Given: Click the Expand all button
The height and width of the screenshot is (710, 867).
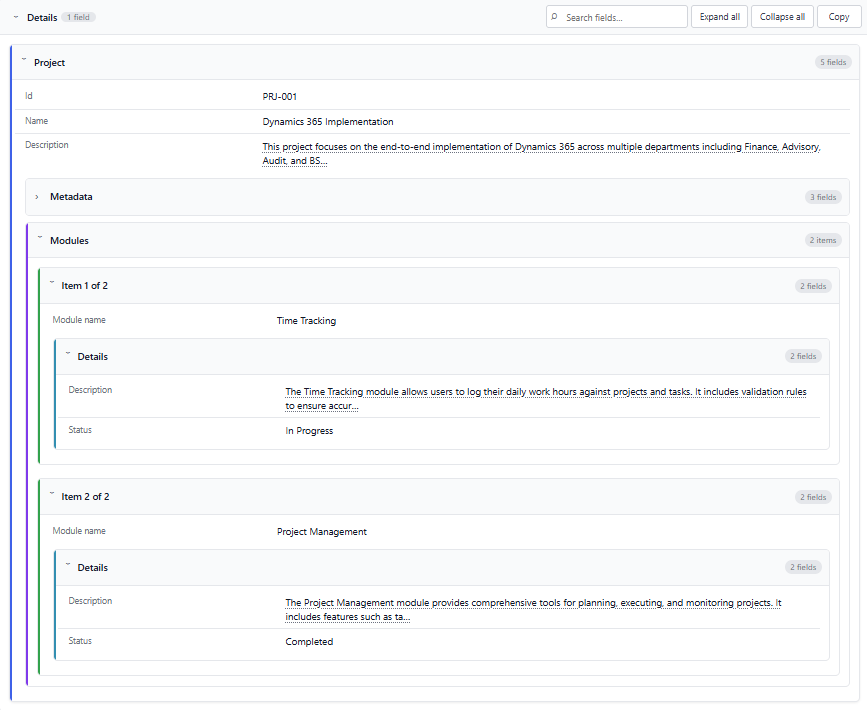Looking at the screenshot, I should [719, 17].
